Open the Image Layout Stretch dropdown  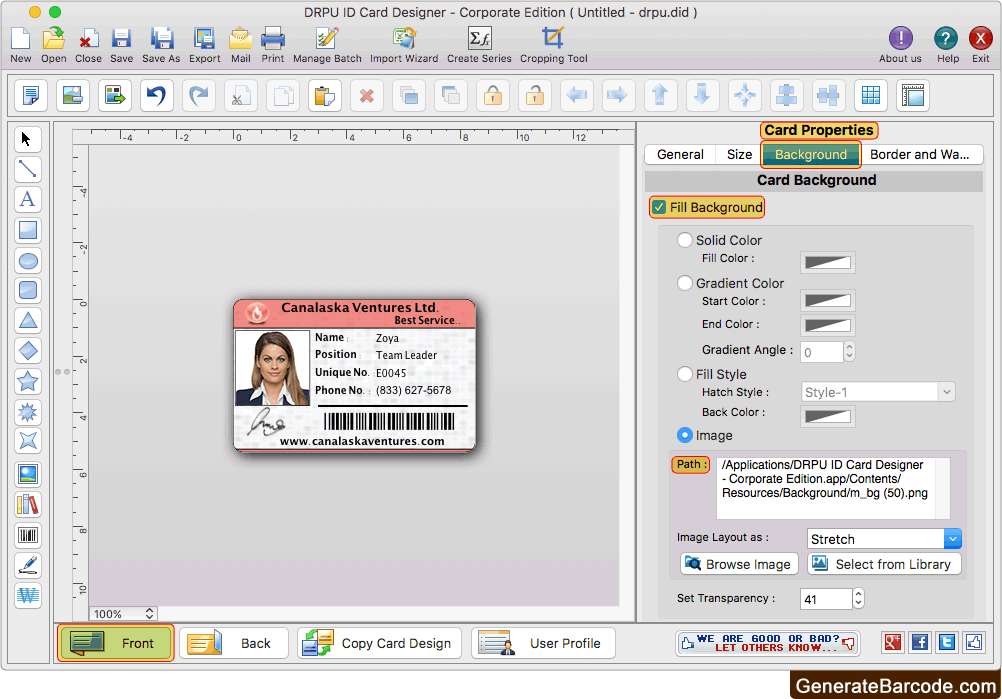point(884,539)
